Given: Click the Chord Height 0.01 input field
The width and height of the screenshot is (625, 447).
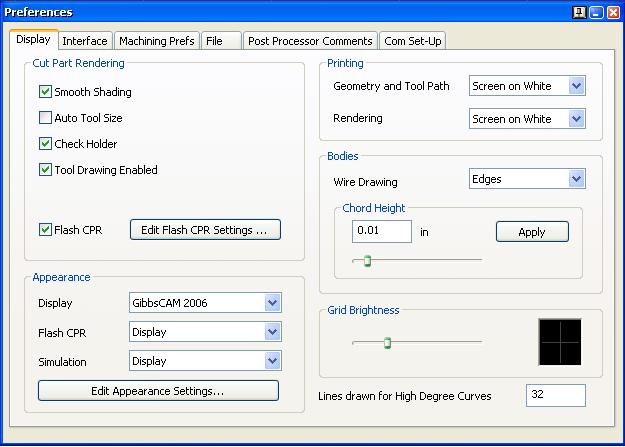Looking at the screenshot, I should click(382, 231).
